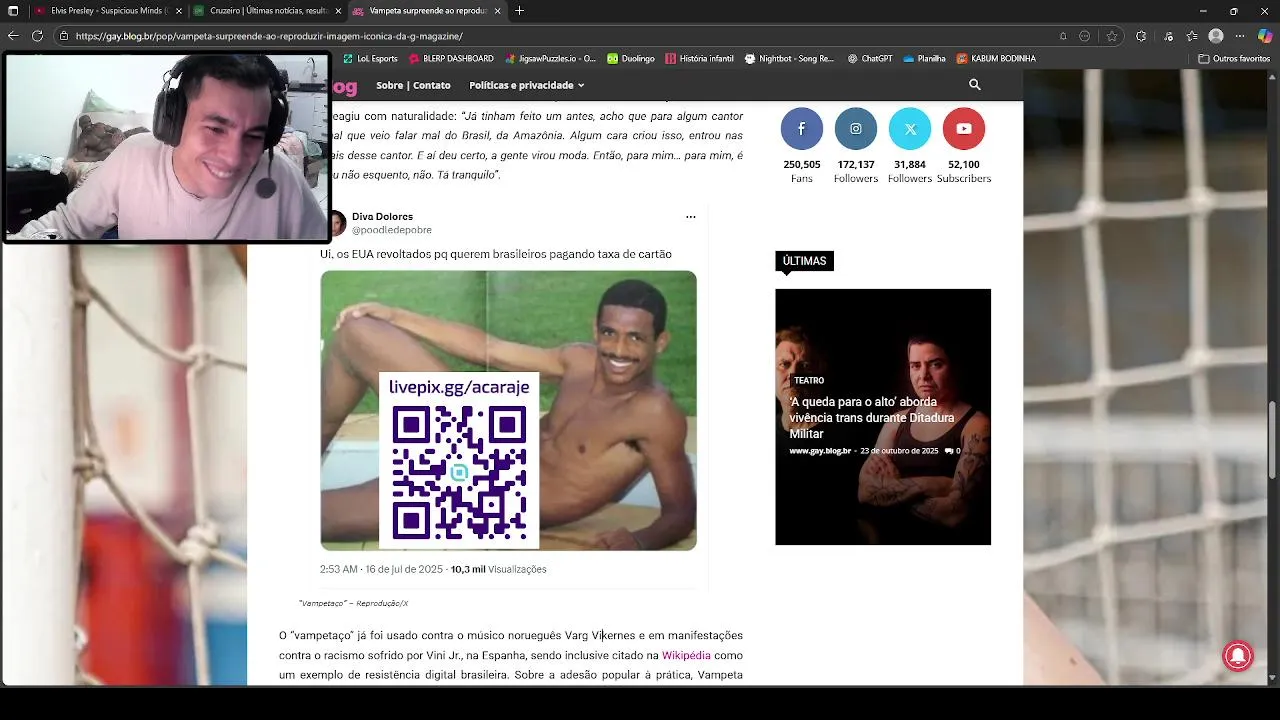Open the browser extensions icon
Viewport: 1280px width, 720px height.
[x=1141, y=36]
